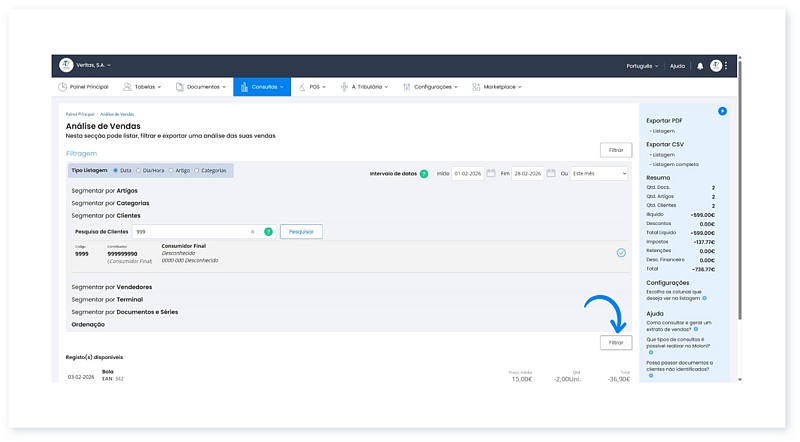Click the Pesquisar button
Image resolution: width=800 pixels, height=442 pixels.
tap(301, 231)
